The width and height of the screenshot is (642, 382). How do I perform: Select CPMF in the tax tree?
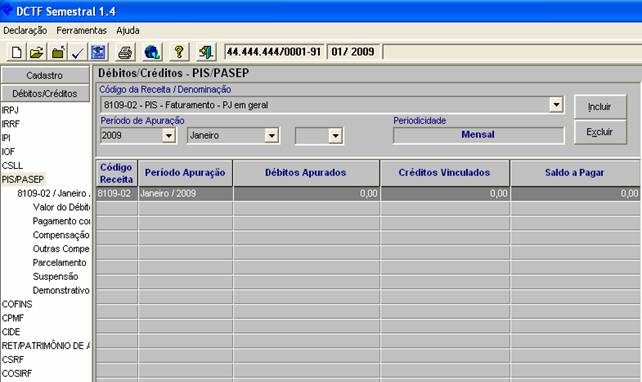13,318
